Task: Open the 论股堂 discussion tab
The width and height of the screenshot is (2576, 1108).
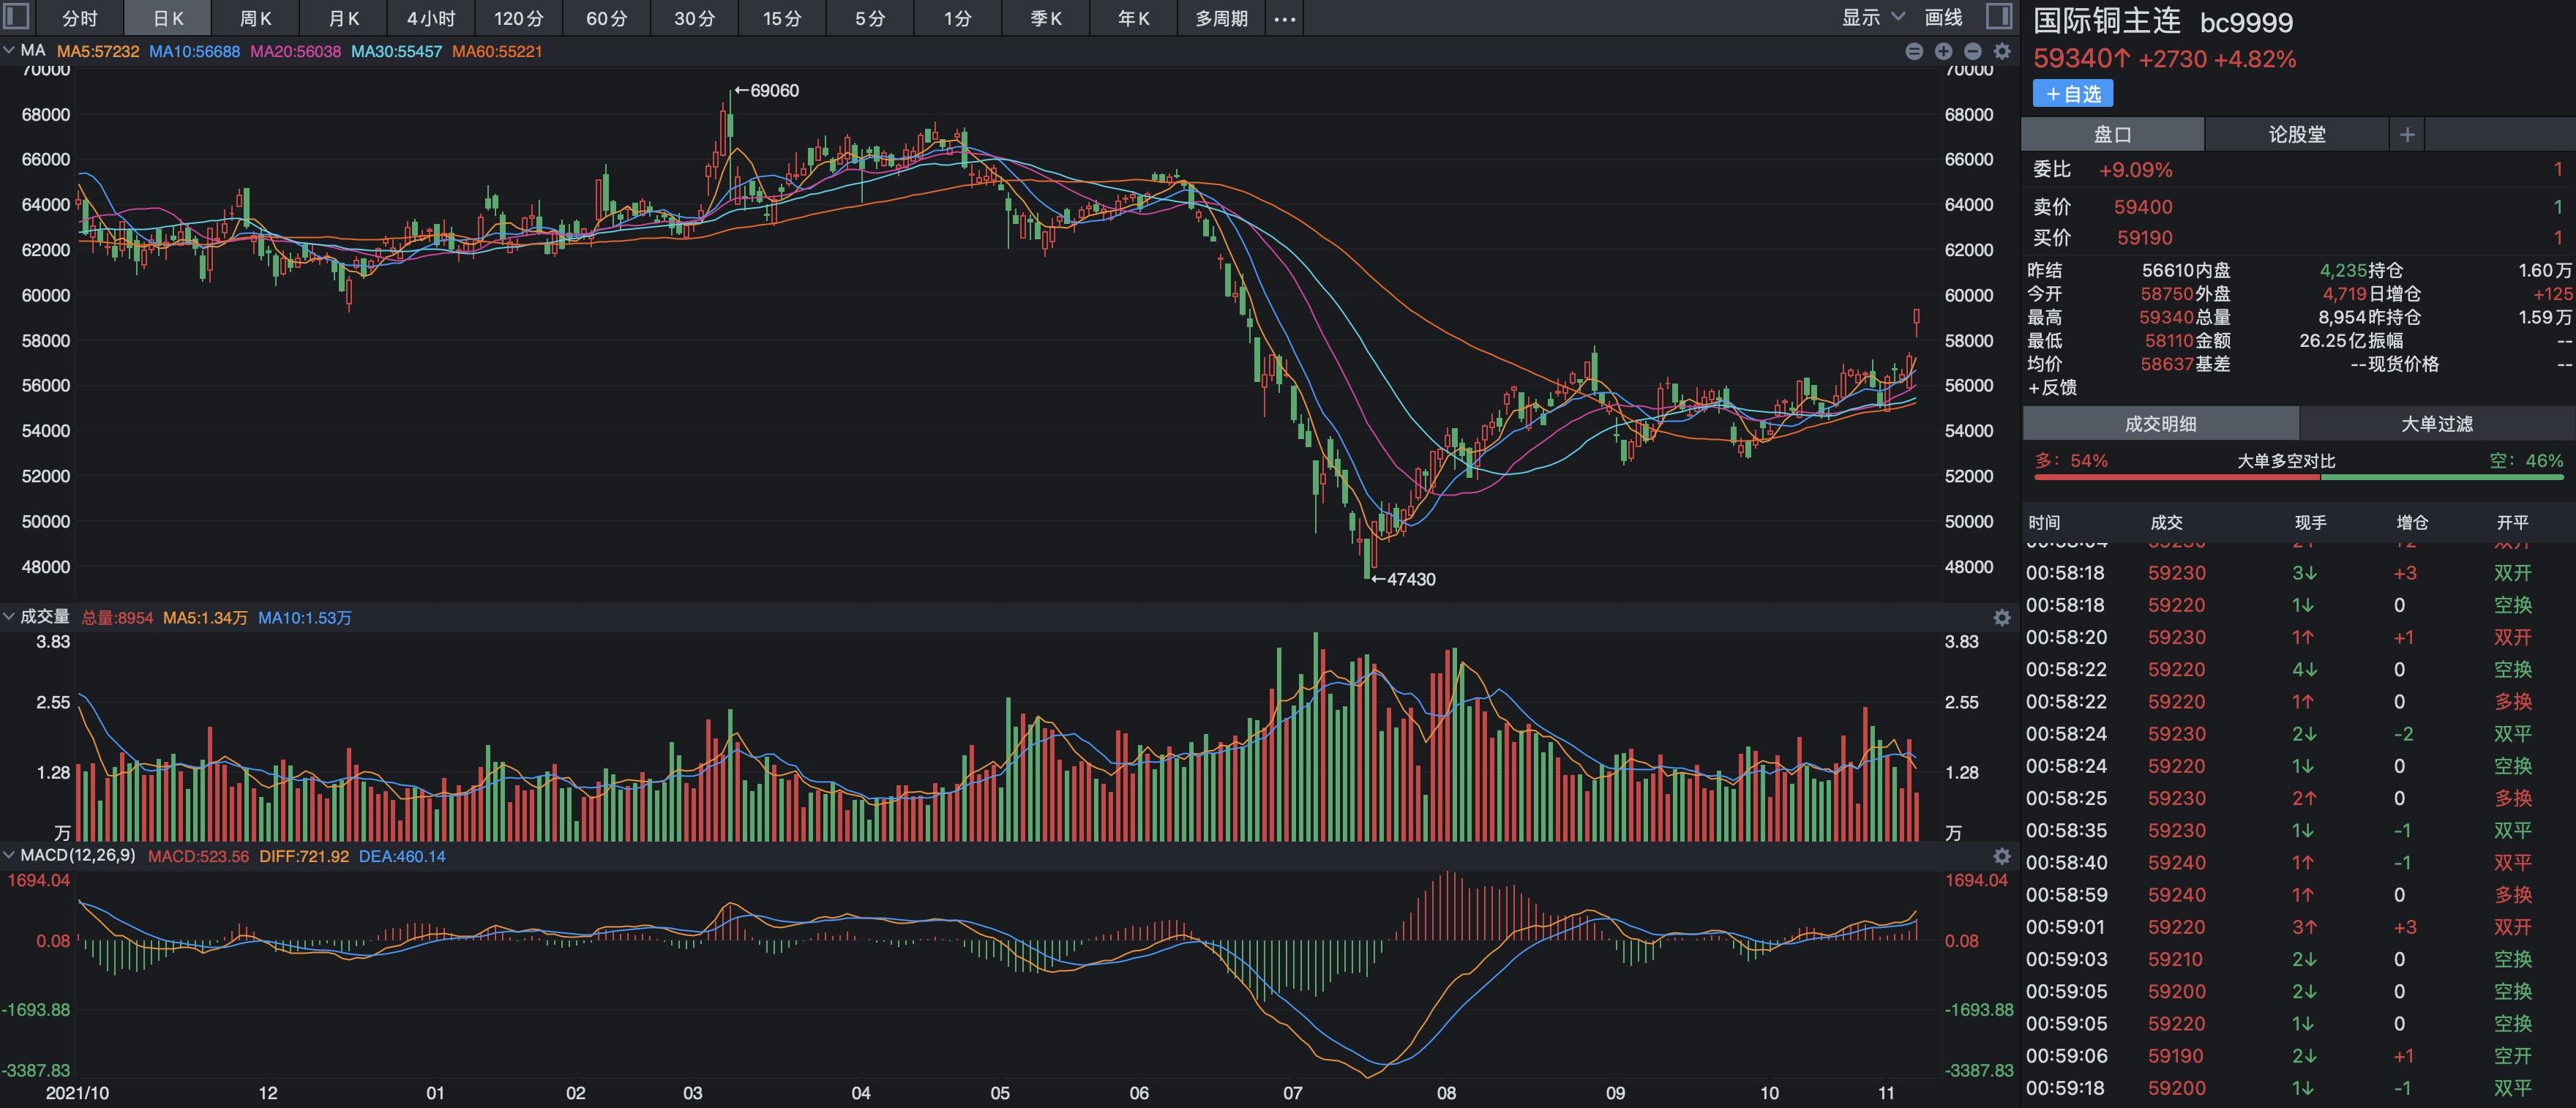Action: (x=2297, y=134)
